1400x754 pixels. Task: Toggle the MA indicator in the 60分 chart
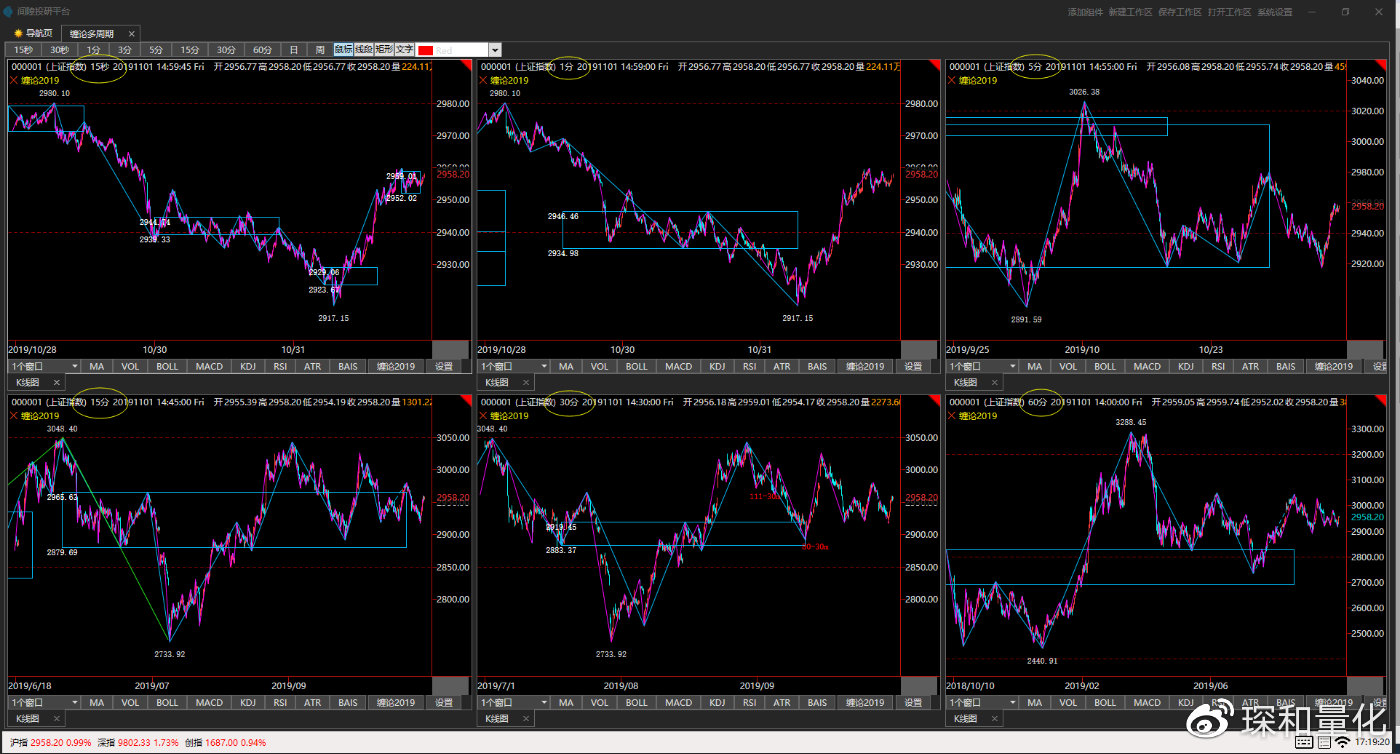[1035, 702]
